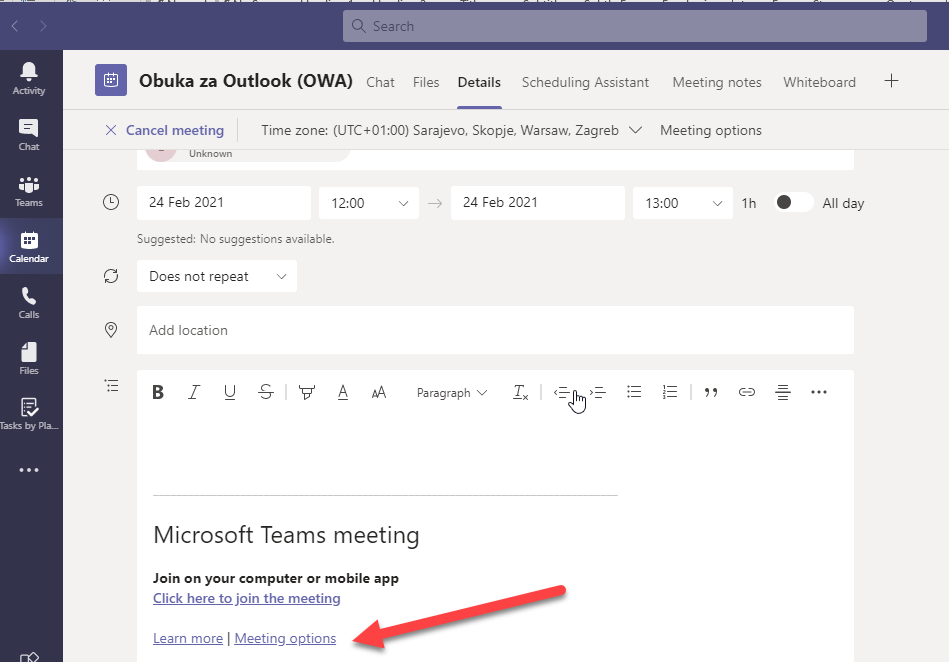Apply Italic formatting in the editor
Viewport: 949px width, 662px height.
[x=194, y=393]
